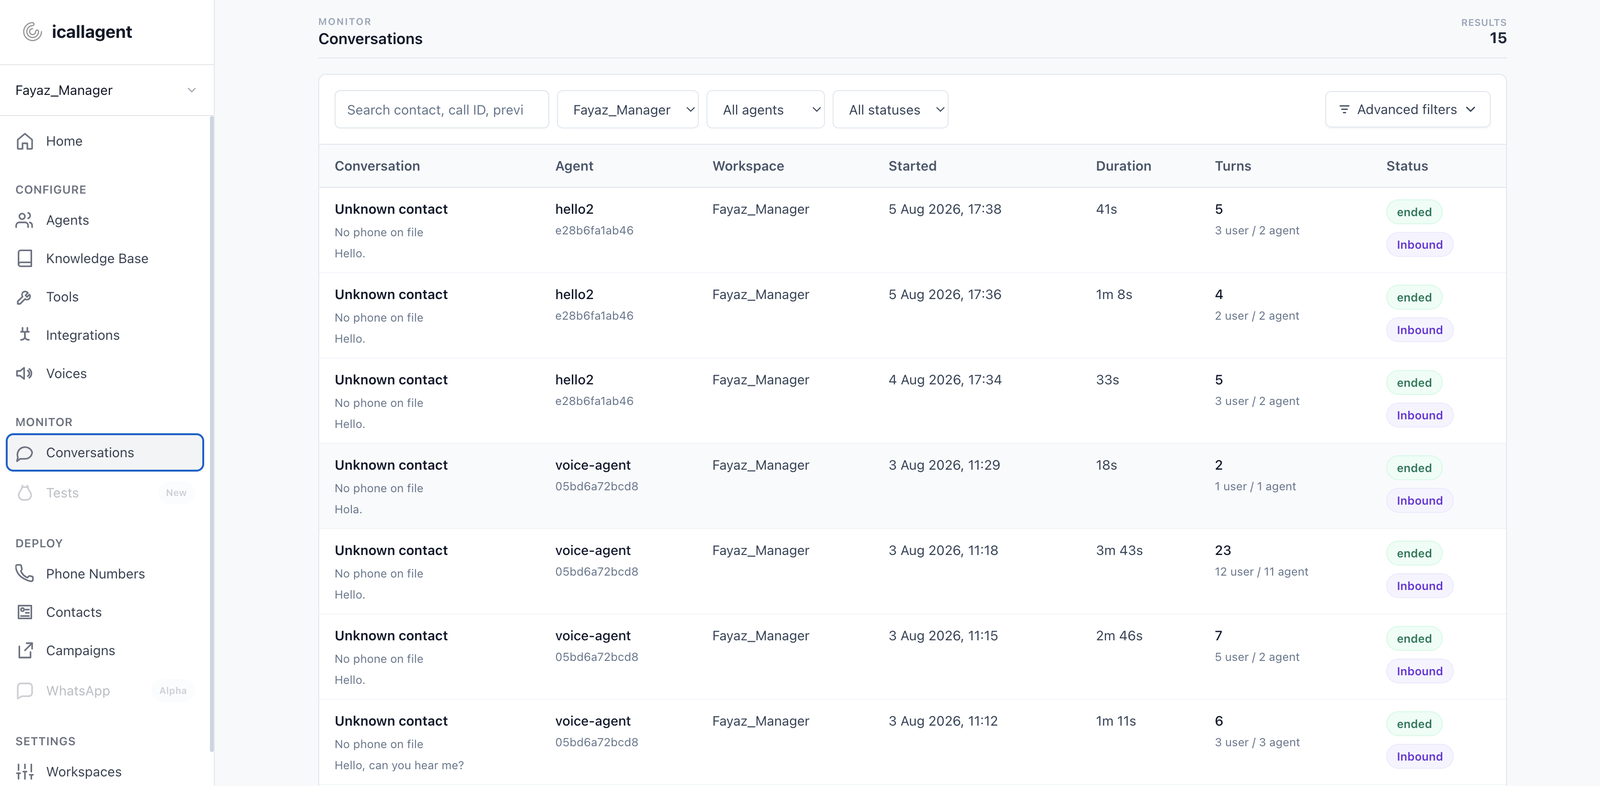The image size is (1600, 786).
Task: Click the Workspaces sliders icon
Action: (25, 771)
